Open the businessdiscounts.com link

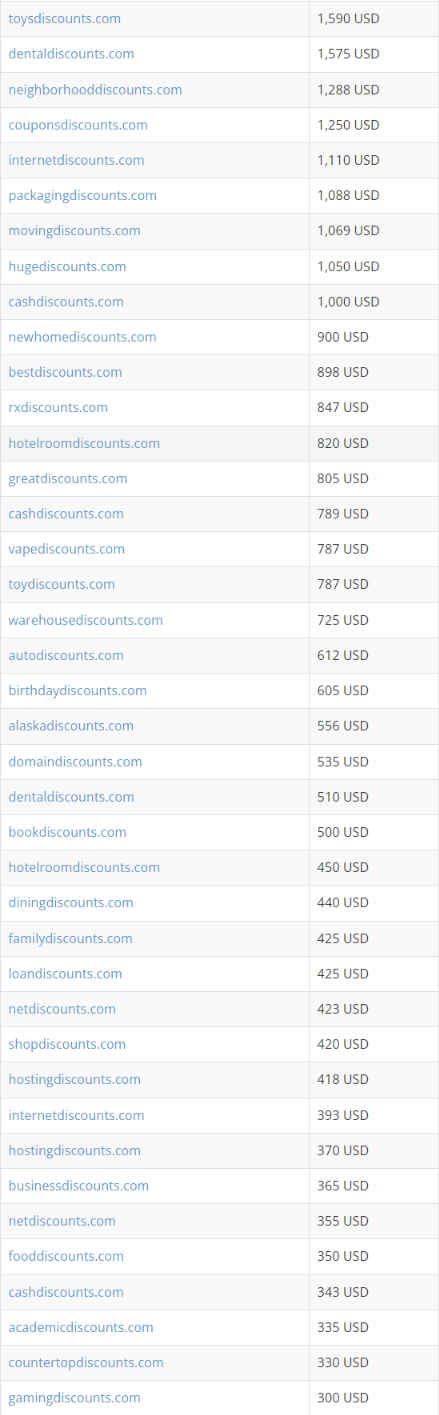point(78,1186)
